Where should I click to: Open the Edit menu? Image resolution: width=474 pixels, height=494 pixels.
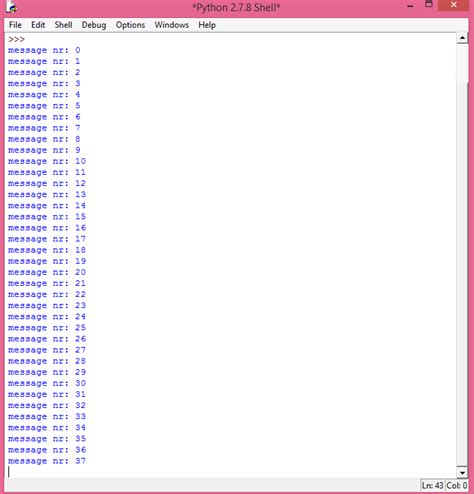point(38,25)
